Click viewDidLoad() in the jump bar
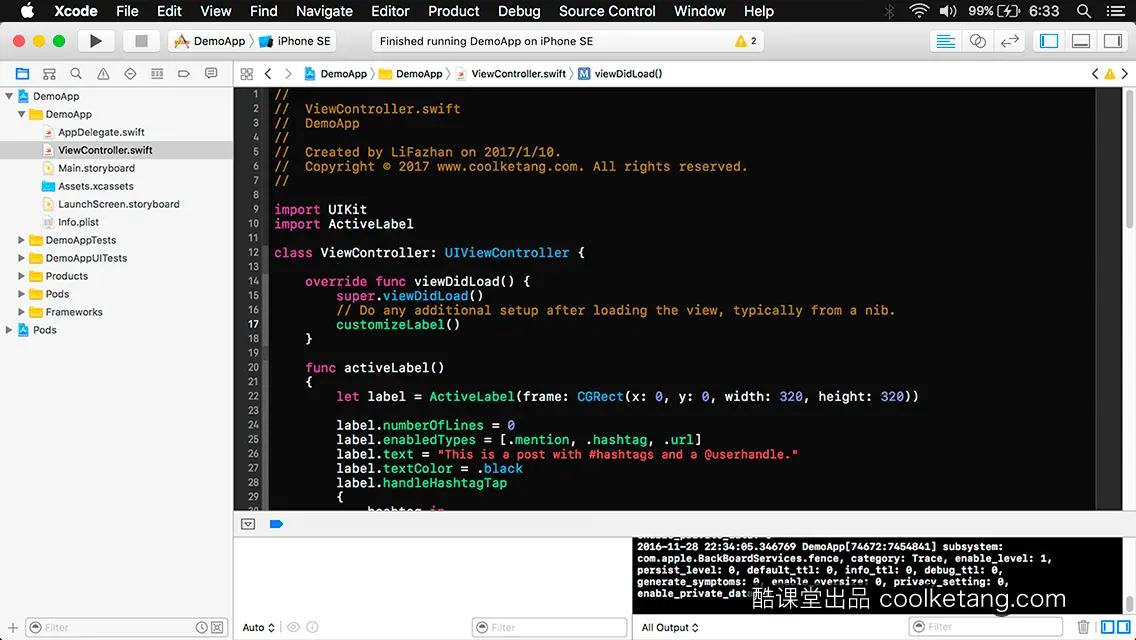Screen dimensions: 1136x640 pyautogui.click(x=620, y=74)
